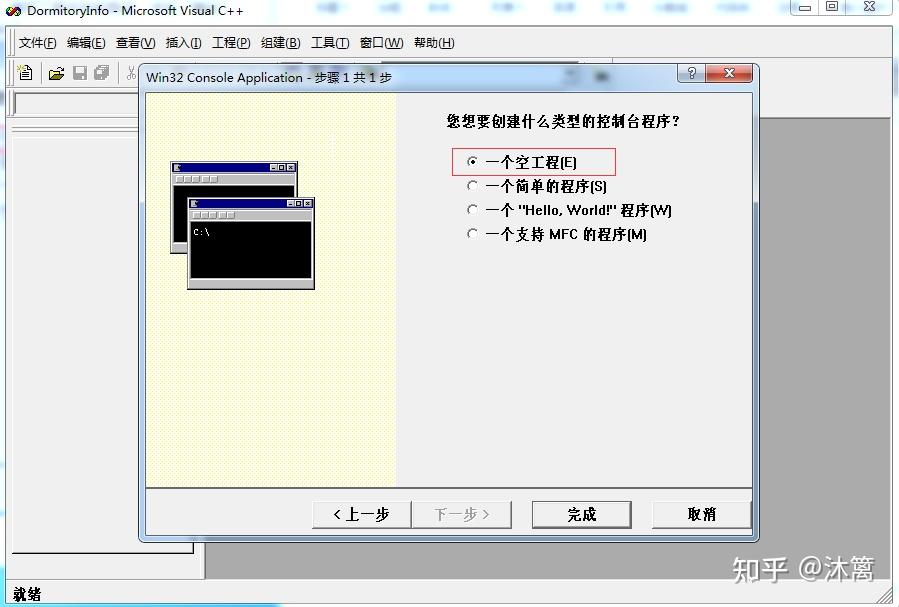Click the help question mark on the wizard
This screenshot has height=607, width=899.
(690, 74)
